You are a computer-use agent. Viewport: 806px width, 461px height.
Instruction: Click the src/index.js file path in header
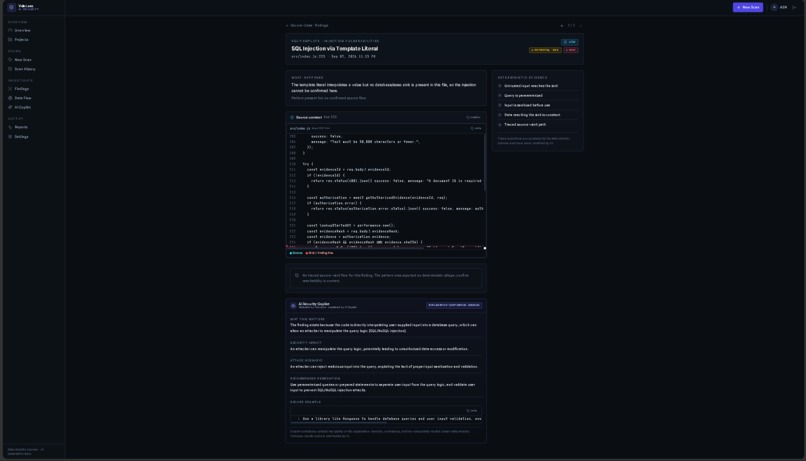click(308, 57)
